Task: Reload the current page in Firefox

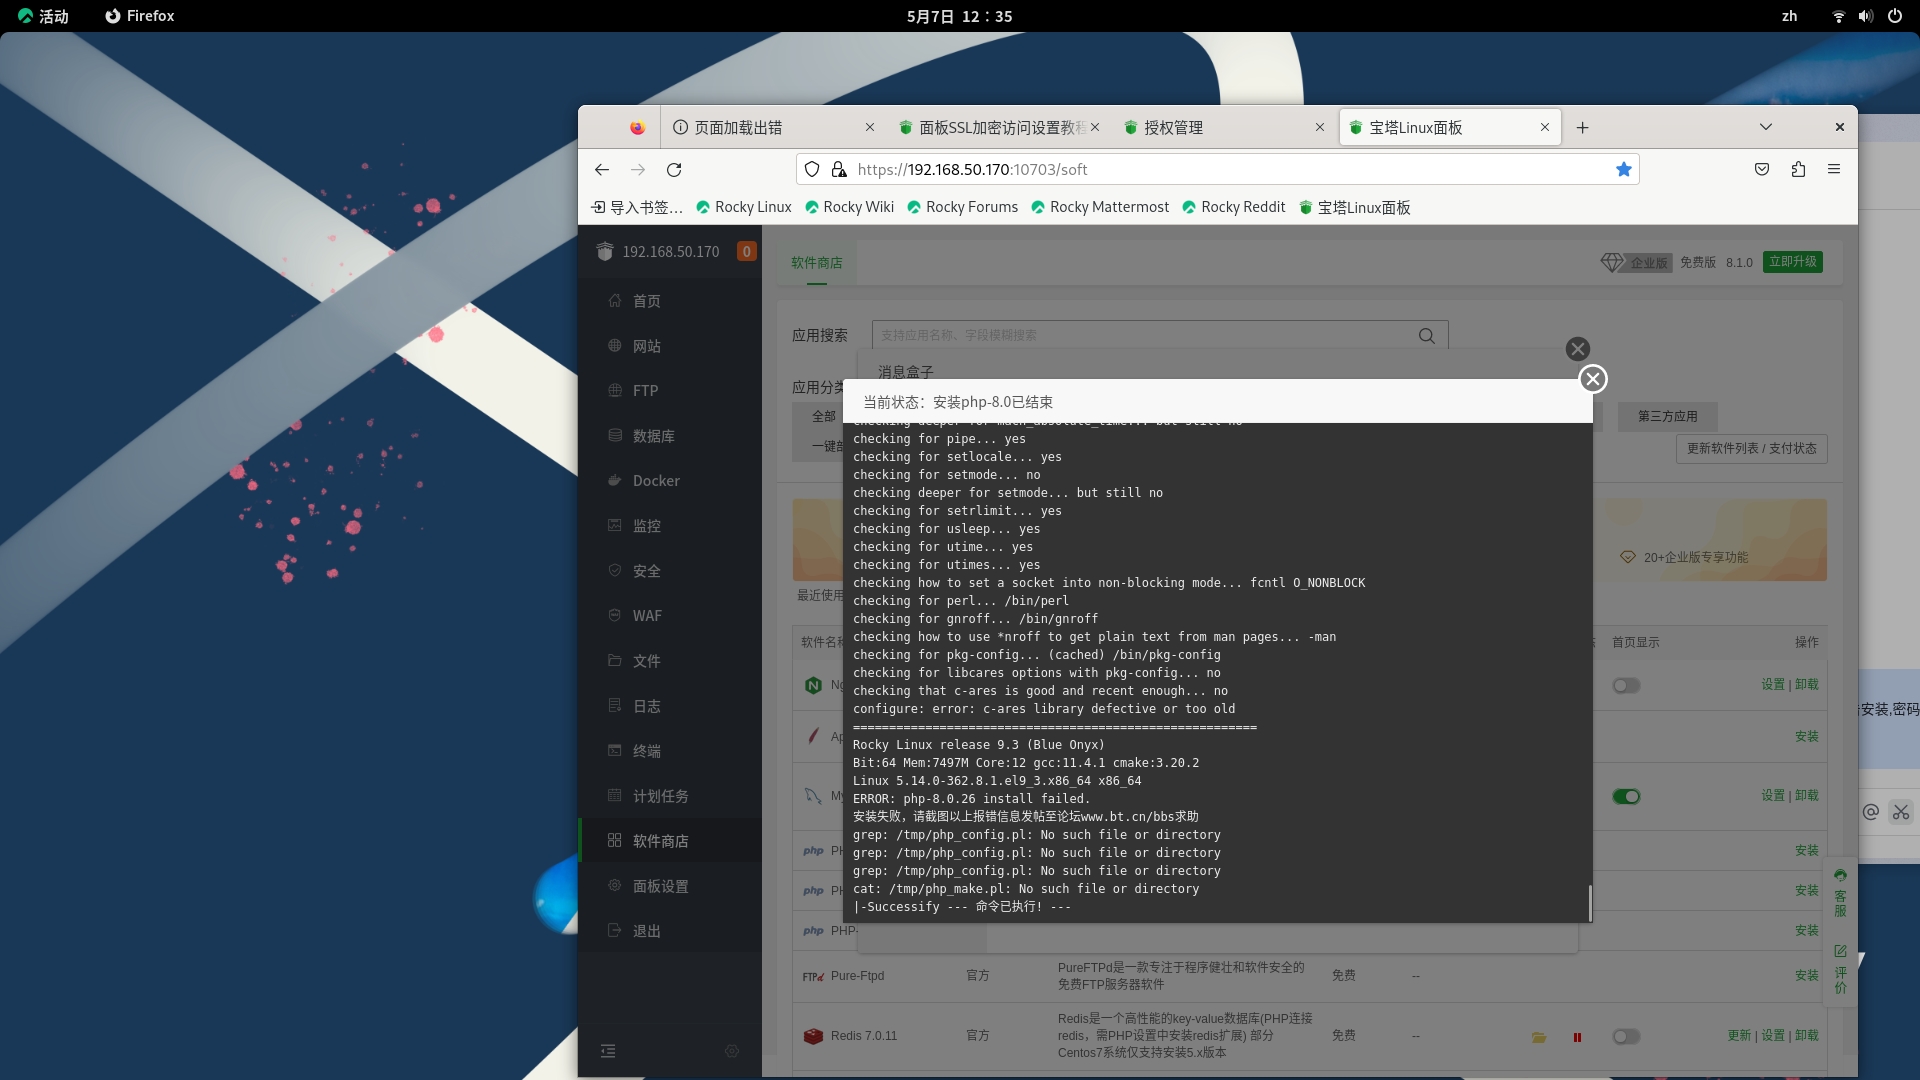Action: [674, 170]
